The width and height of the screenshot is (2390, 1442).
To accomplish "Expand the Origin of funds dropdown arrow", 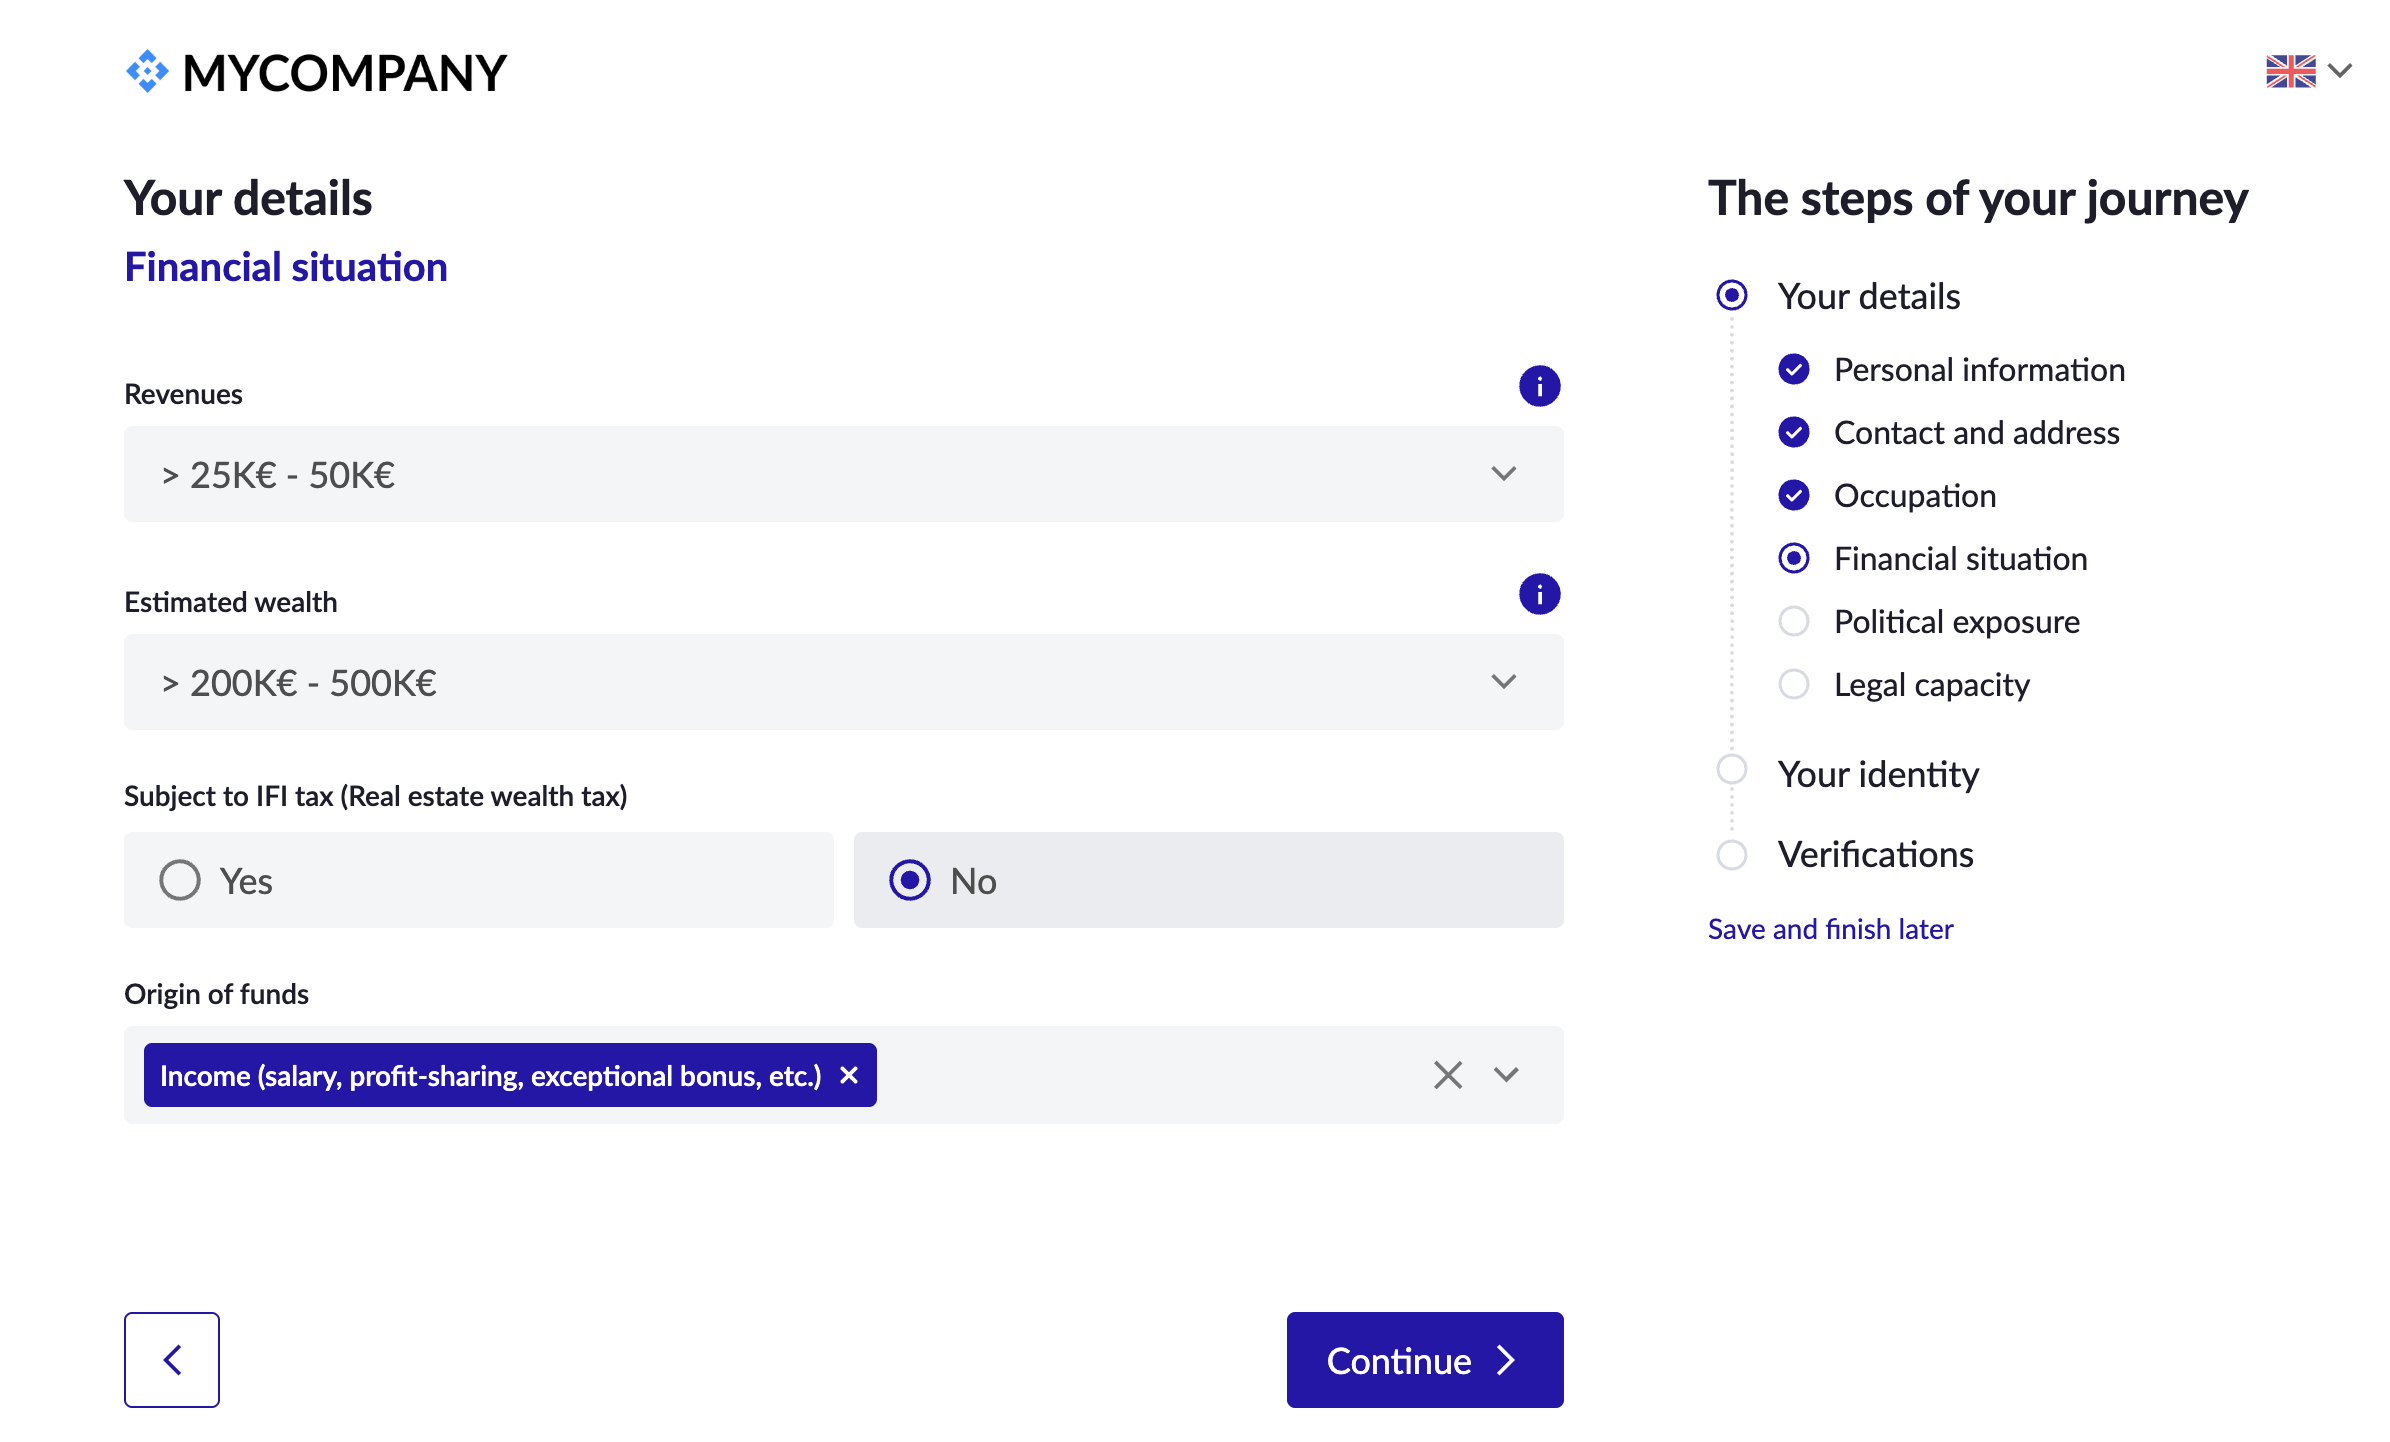I will click(x=1506, y=1075).
